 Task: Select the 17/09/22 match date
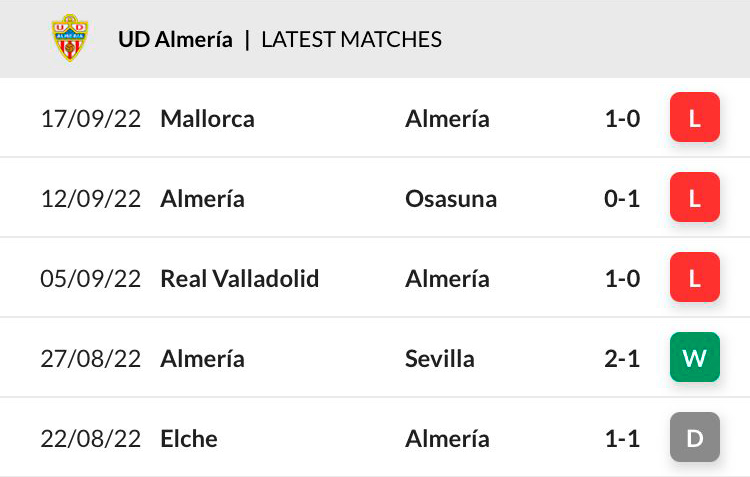(x=91, y=119)
